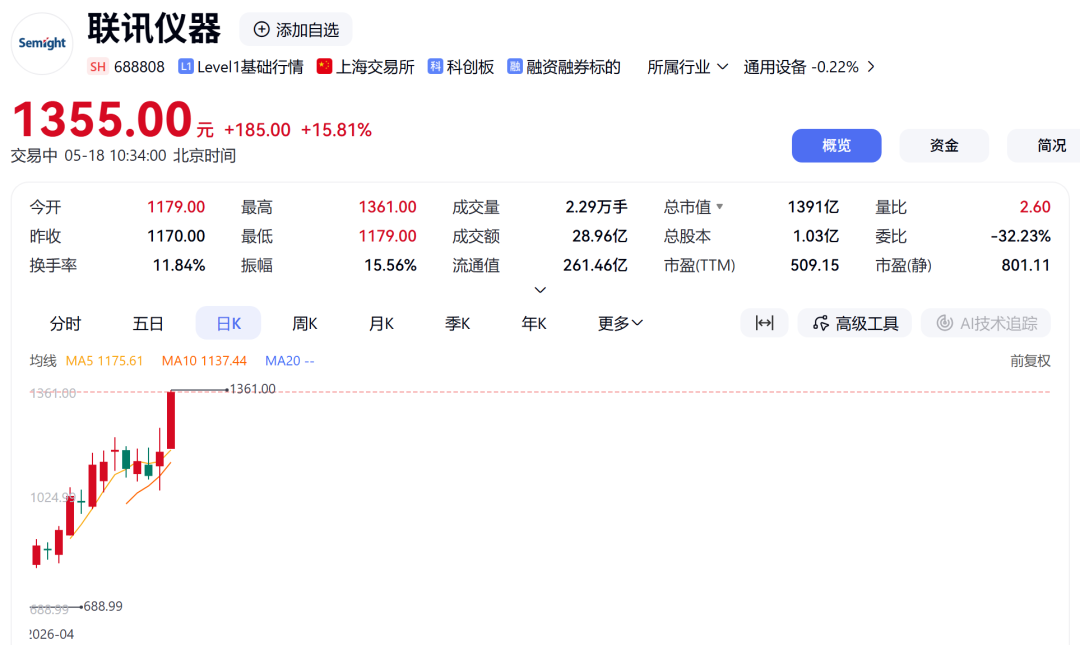Click the China flag icon by 上海交易所

point(324,66)
